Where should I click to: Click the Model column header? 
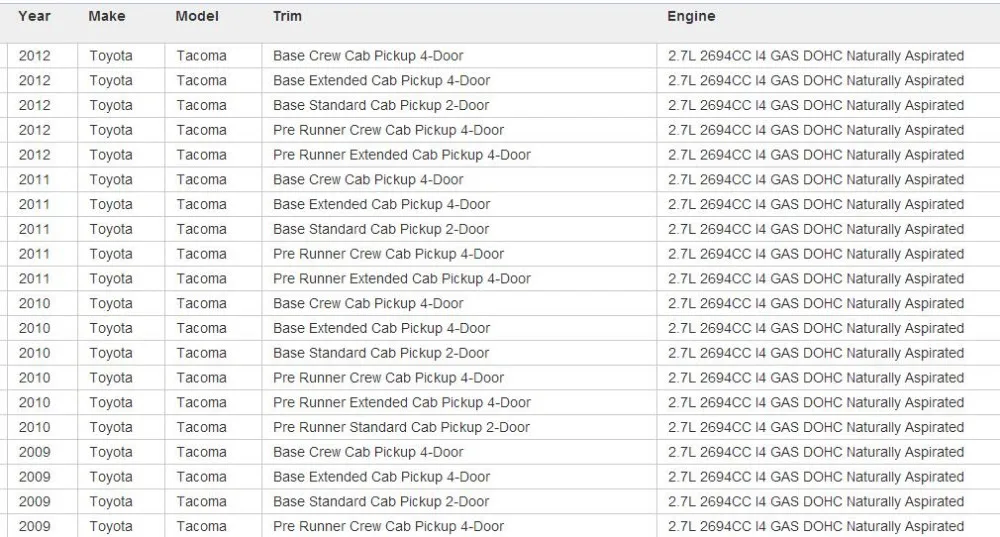pos(197,17)
